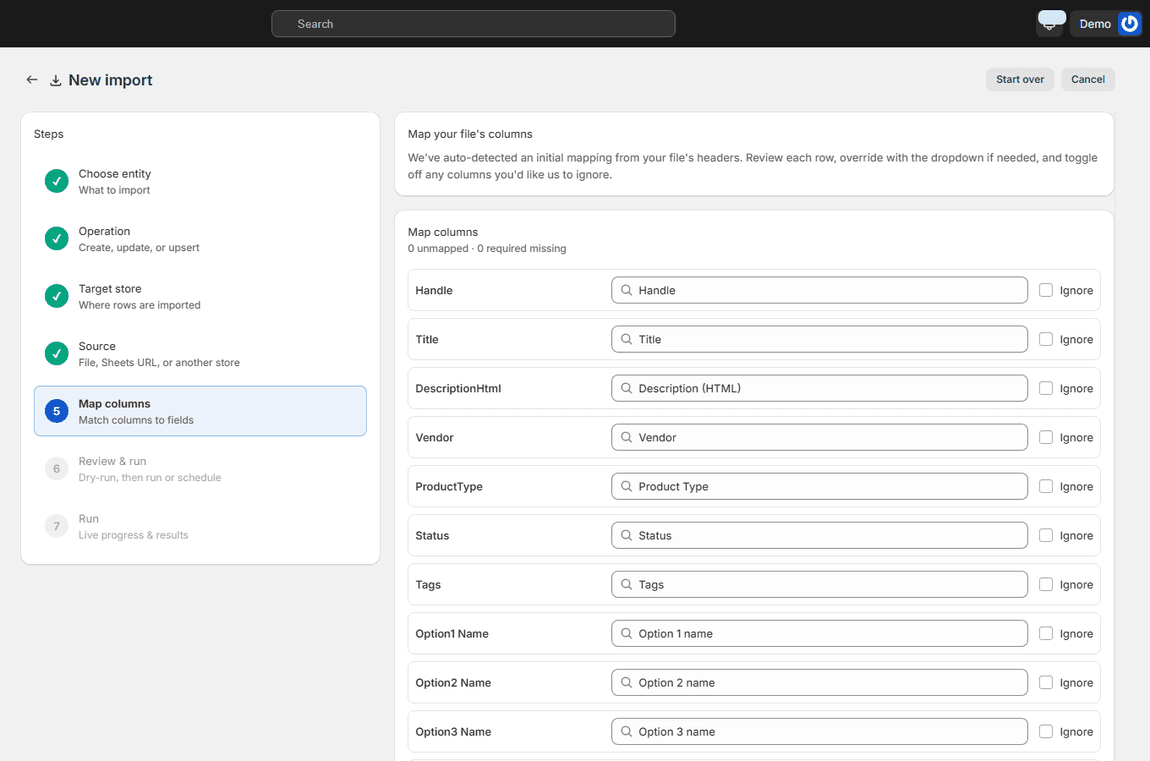Tick Ignore checkbox for ProductType row
This screenshot has width=1150, height=761.
tap(1046, 487)
